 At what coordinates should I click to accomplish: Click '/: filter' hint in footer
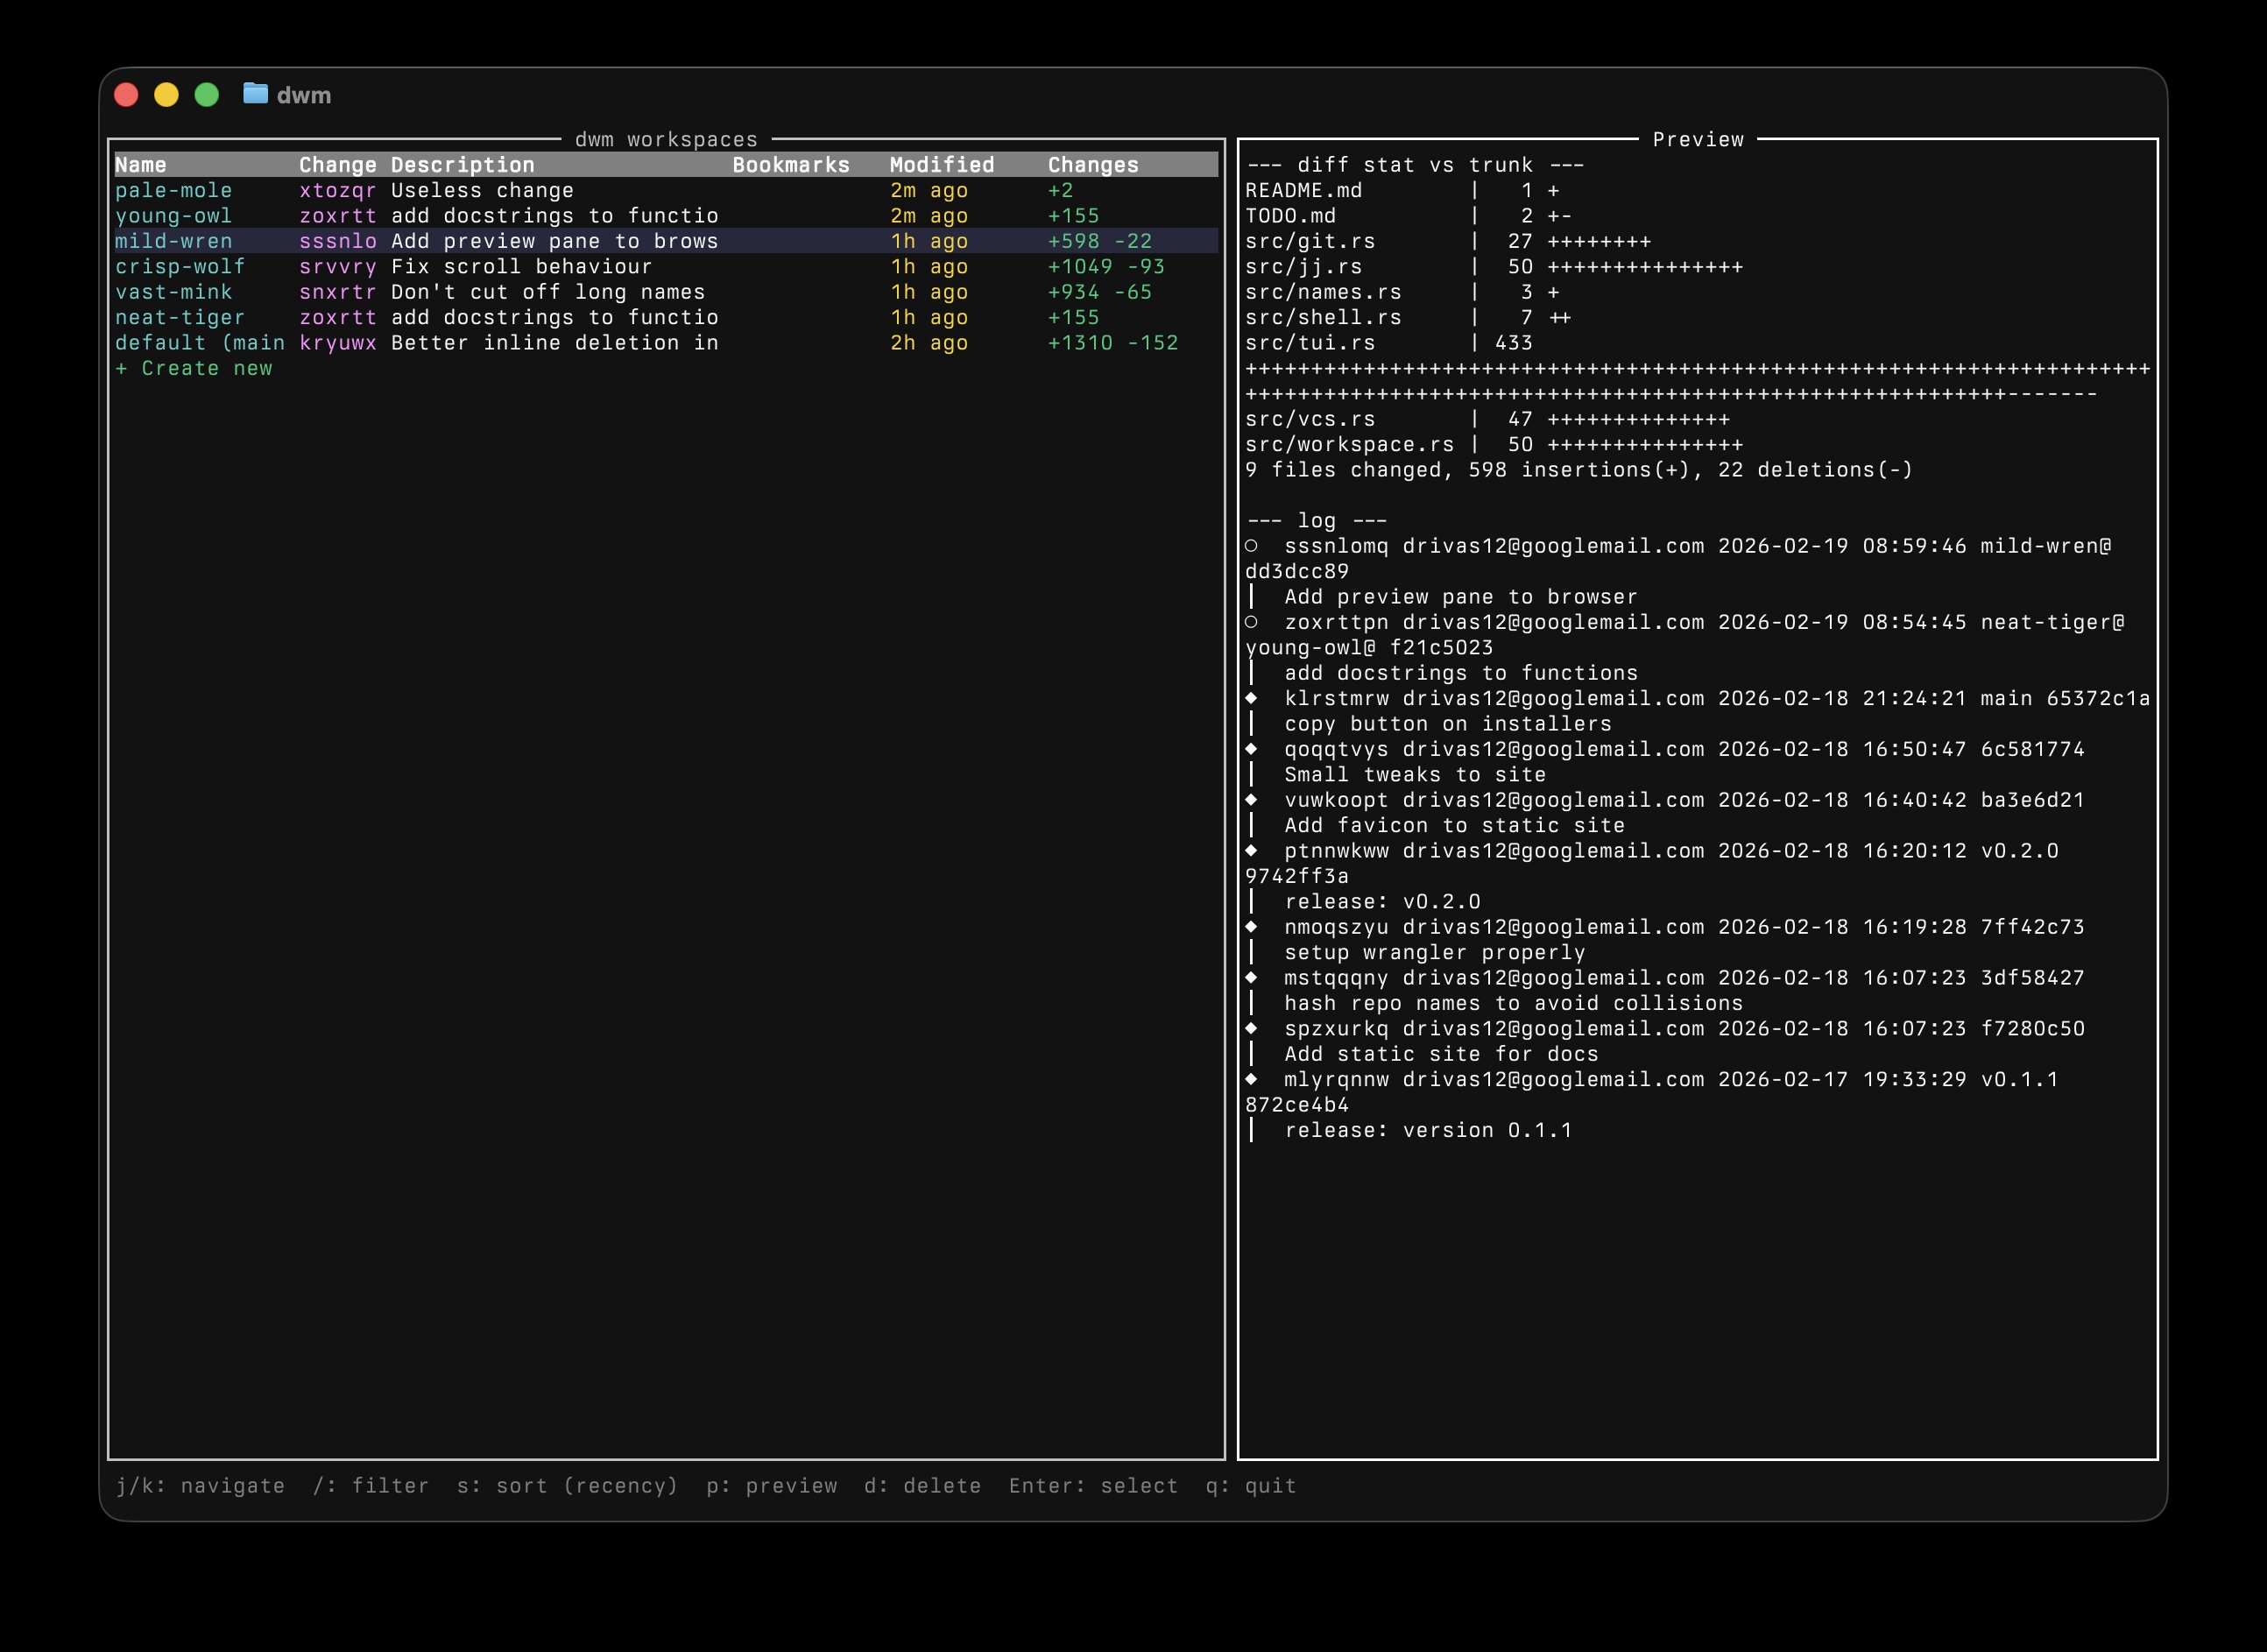coord(370,1486)
